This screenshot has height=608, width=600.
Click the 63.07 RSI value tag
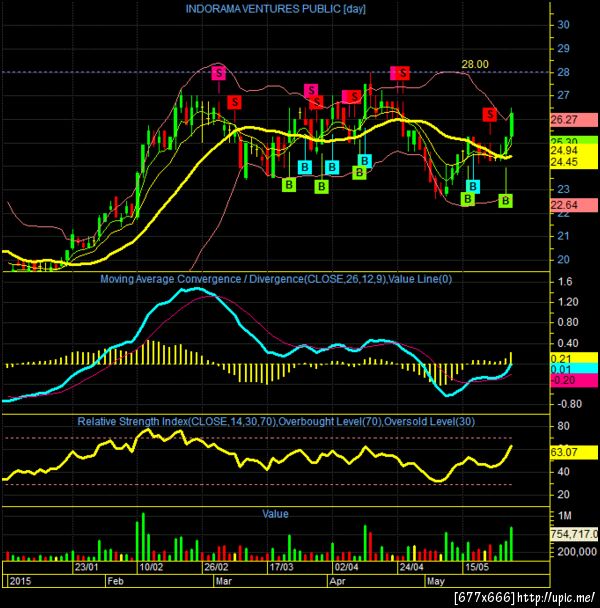(x=574, y=452)
